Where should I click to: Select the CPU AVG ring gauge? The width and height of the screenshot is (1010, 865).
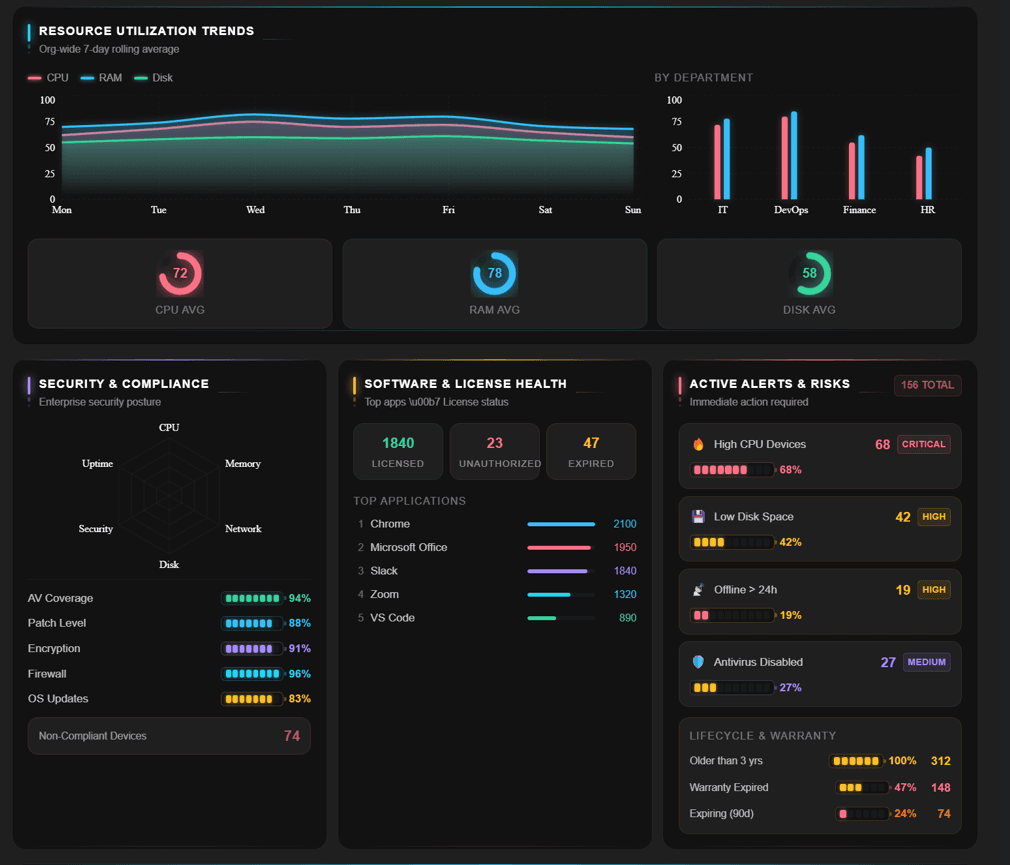(x=180, y=273)
